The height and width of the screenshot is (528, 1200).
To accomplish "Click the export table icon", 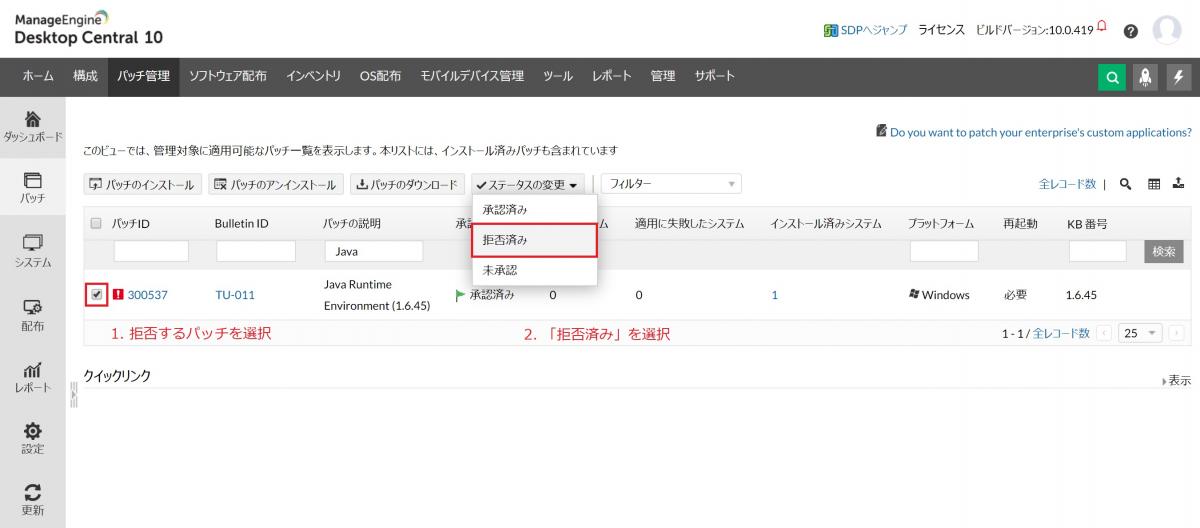I will pyautogui.click(x=1178, y=184).
